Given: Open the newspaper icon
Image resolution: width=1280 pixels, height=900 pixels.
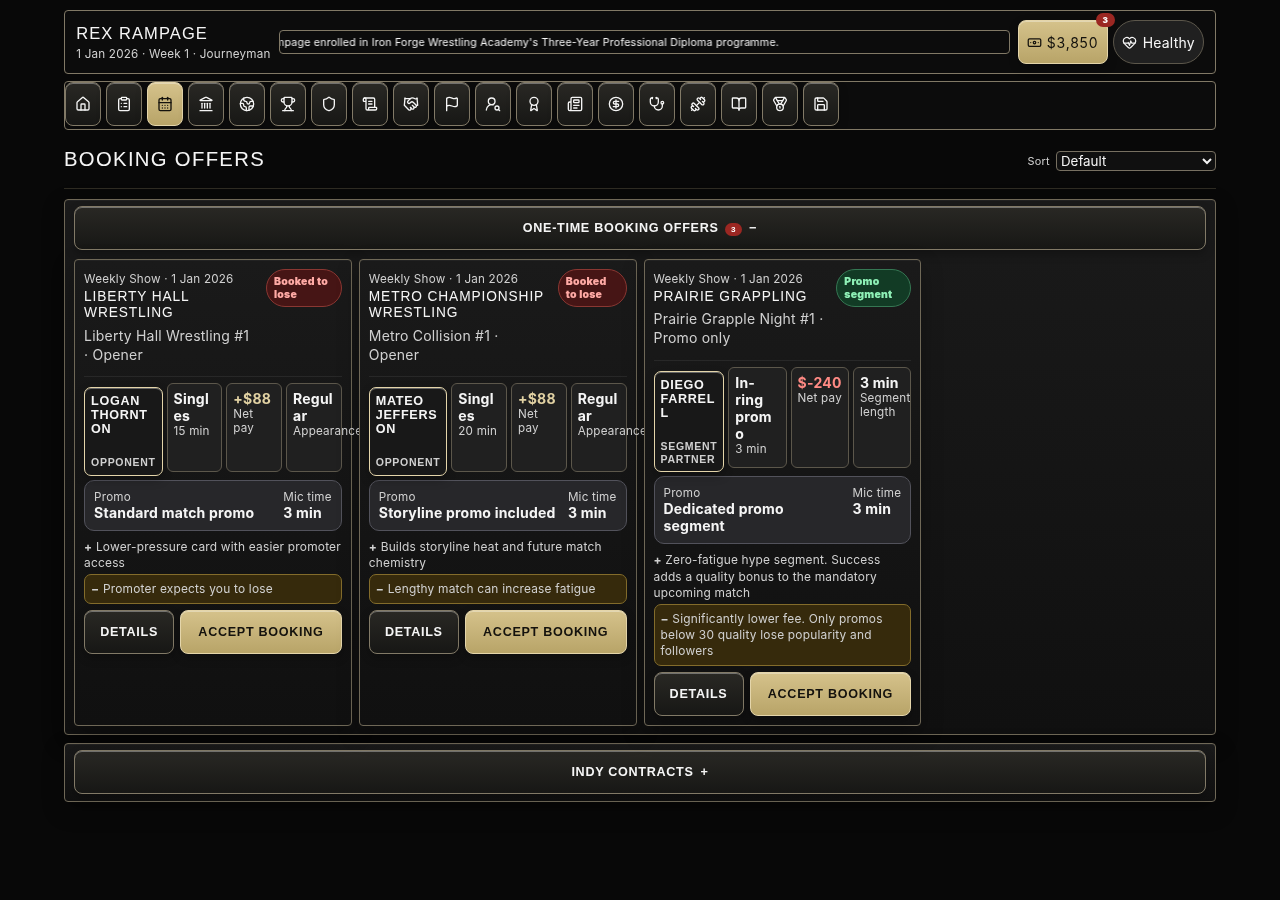Looking at the screenshot, I should pyautogui.click(x=575, y=104).
